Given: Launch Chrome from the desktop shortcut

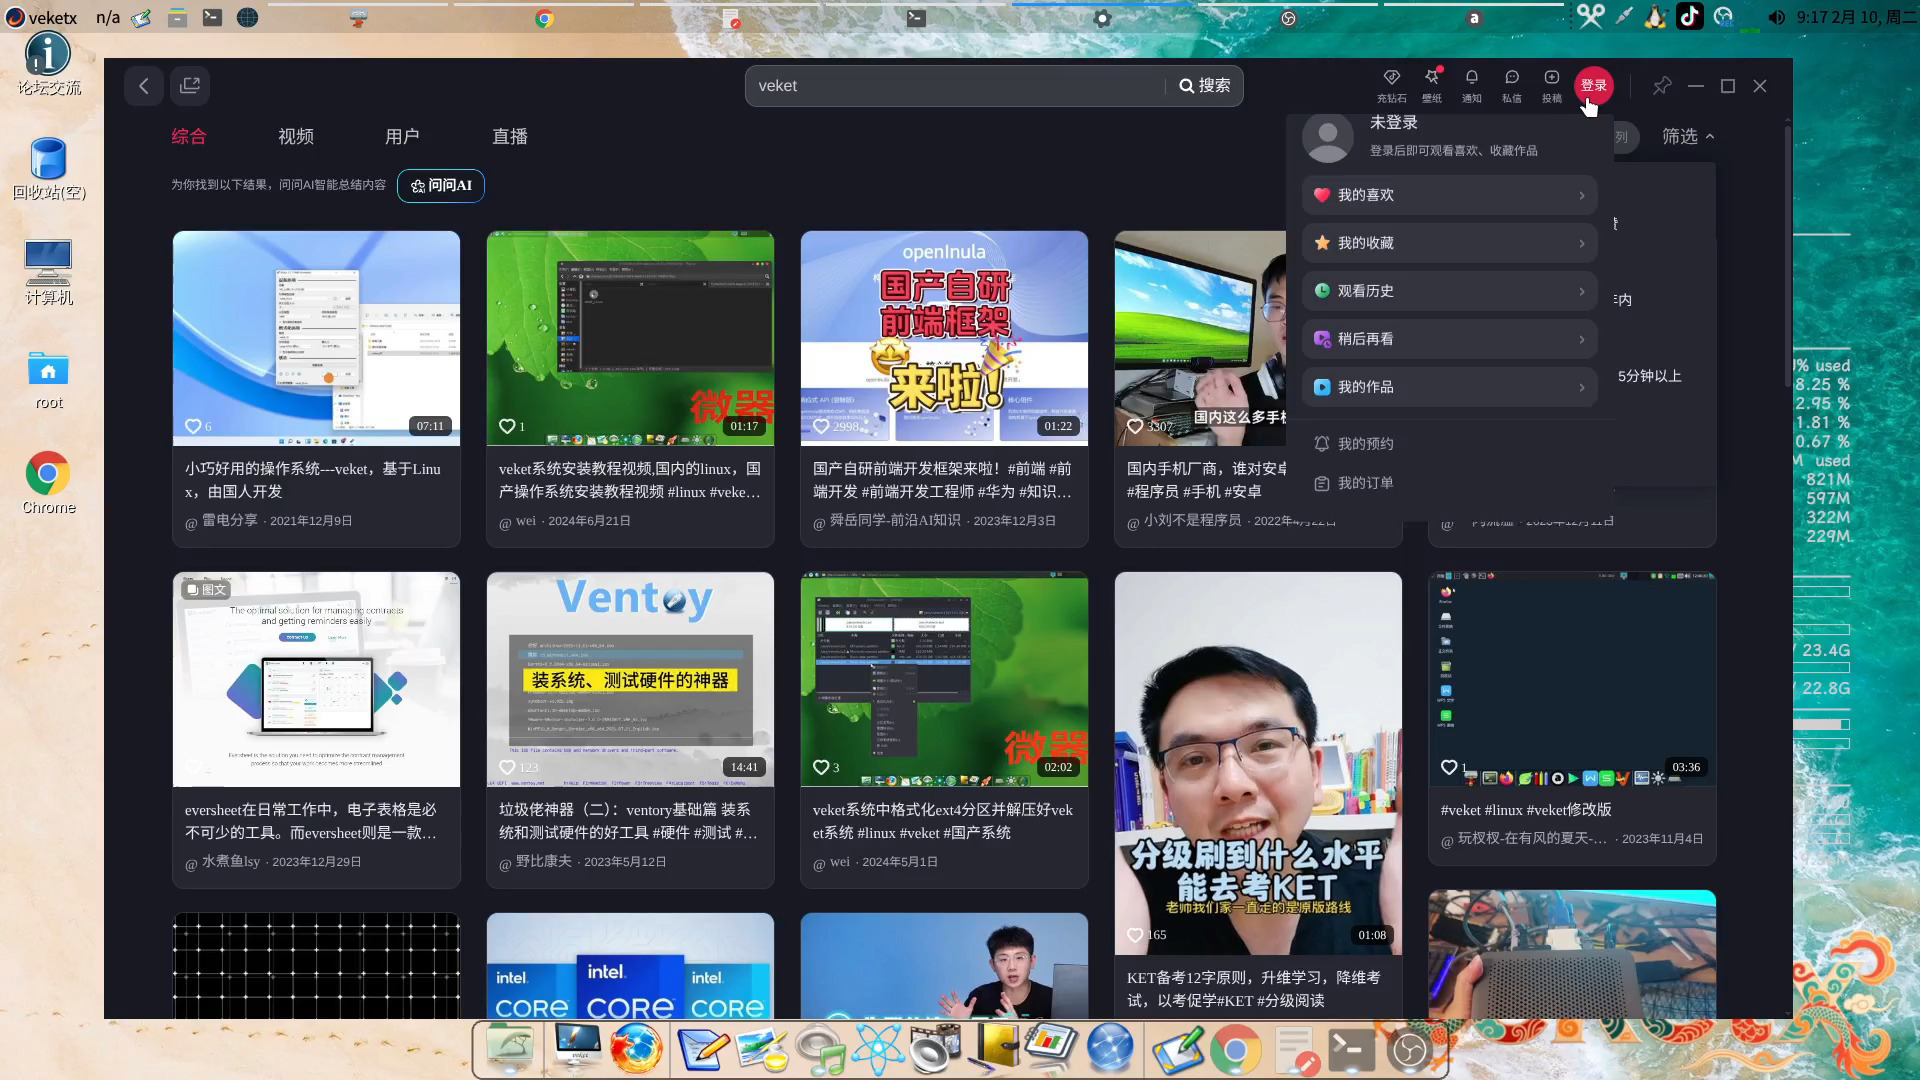Looking at the screenshot, I should (x=48, y=483).
